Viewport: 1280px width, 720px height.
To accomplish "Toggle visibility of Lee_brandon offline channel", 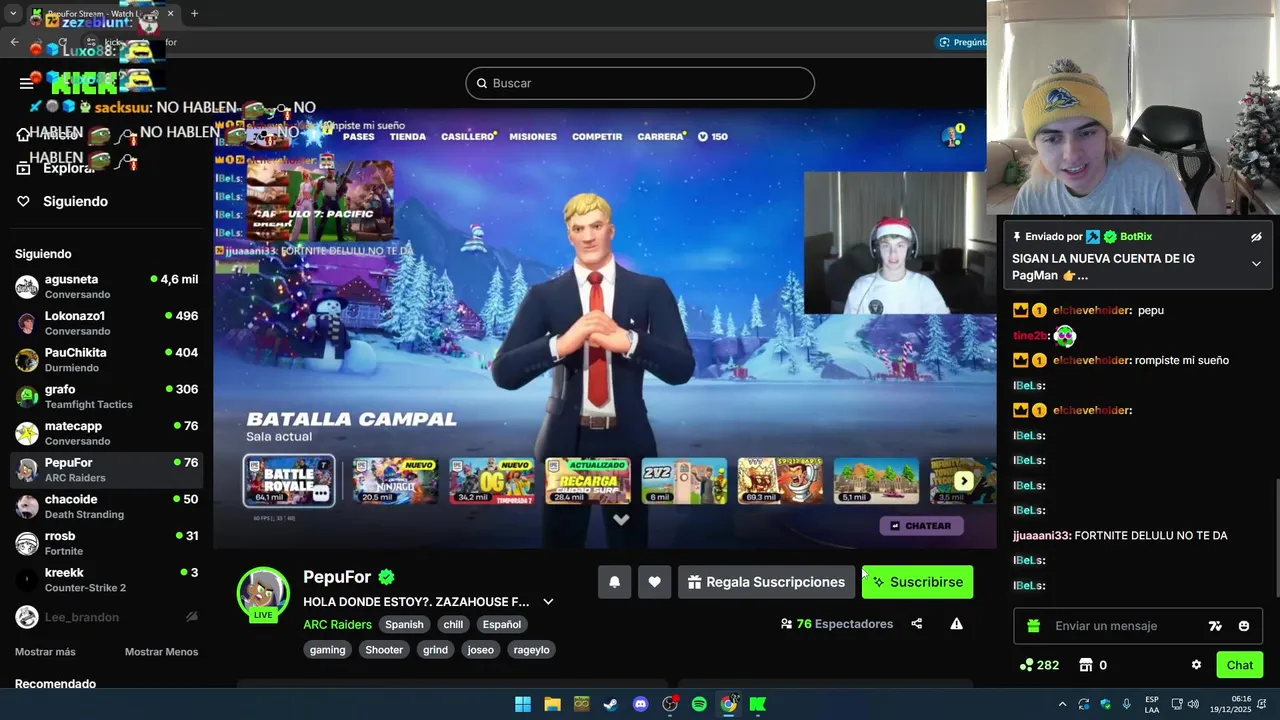I will point(192,617).
